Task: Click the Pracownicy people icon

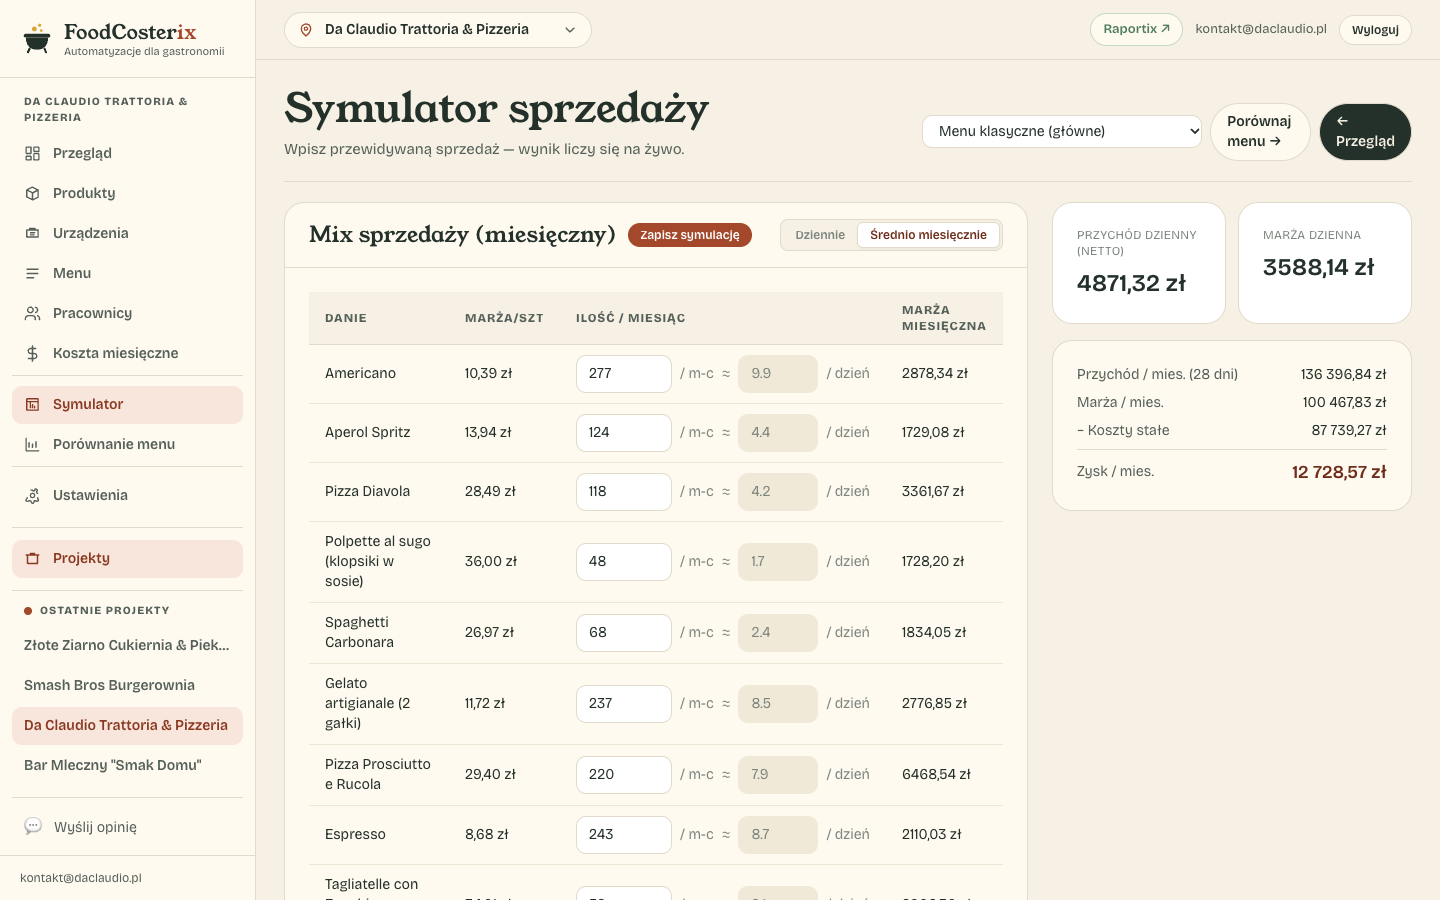Action: (x=33, y=313)
